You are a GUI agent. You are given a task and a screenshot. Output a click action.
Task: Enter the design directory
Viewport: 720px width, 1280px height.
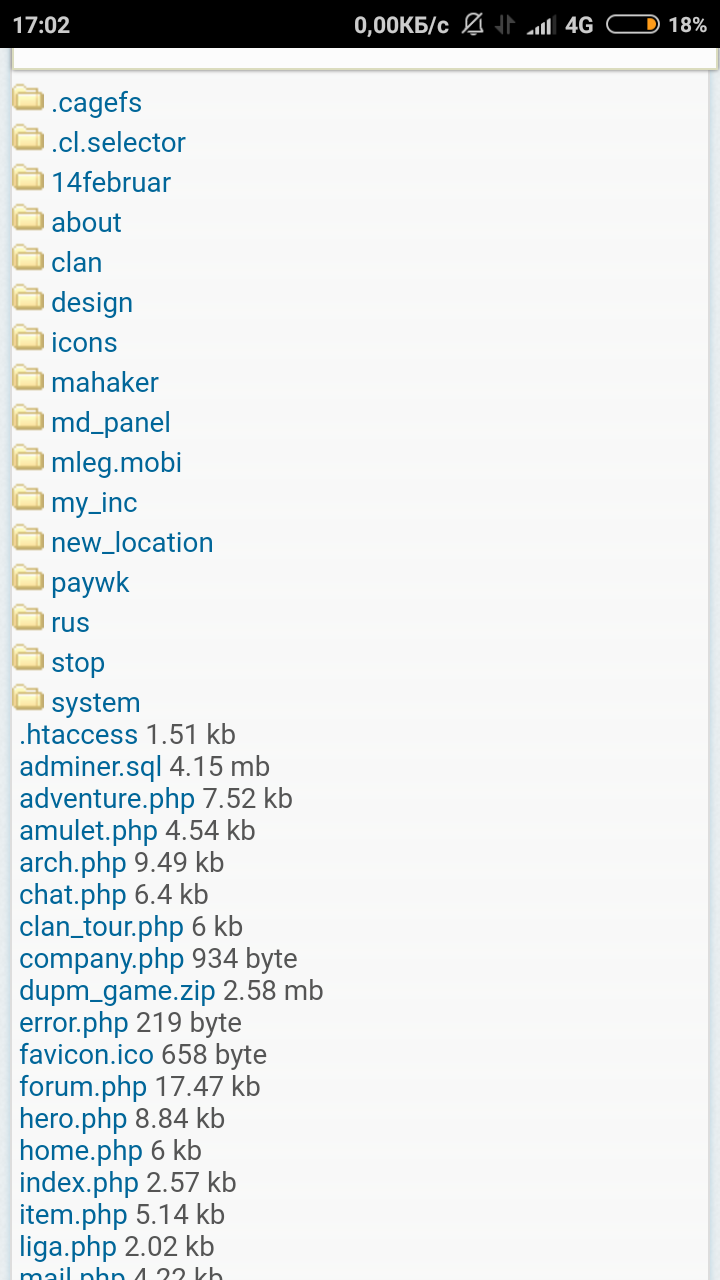point(92,303)
